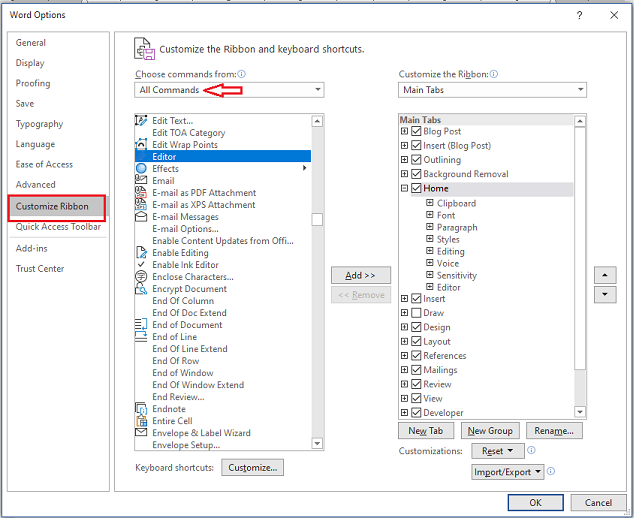Click the E-mail Messages envelope icon
The image size is (636, 518).
pos(141,217)
